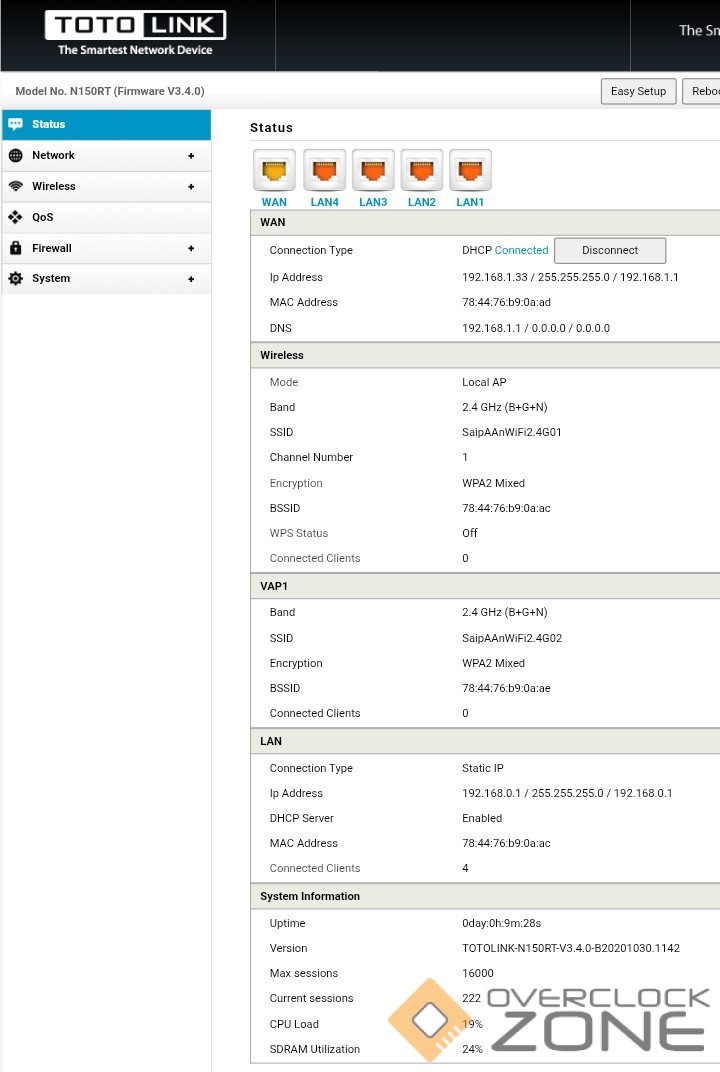Click the Network globe icon
720x1072 pixels.
click(x=15, y=155)
